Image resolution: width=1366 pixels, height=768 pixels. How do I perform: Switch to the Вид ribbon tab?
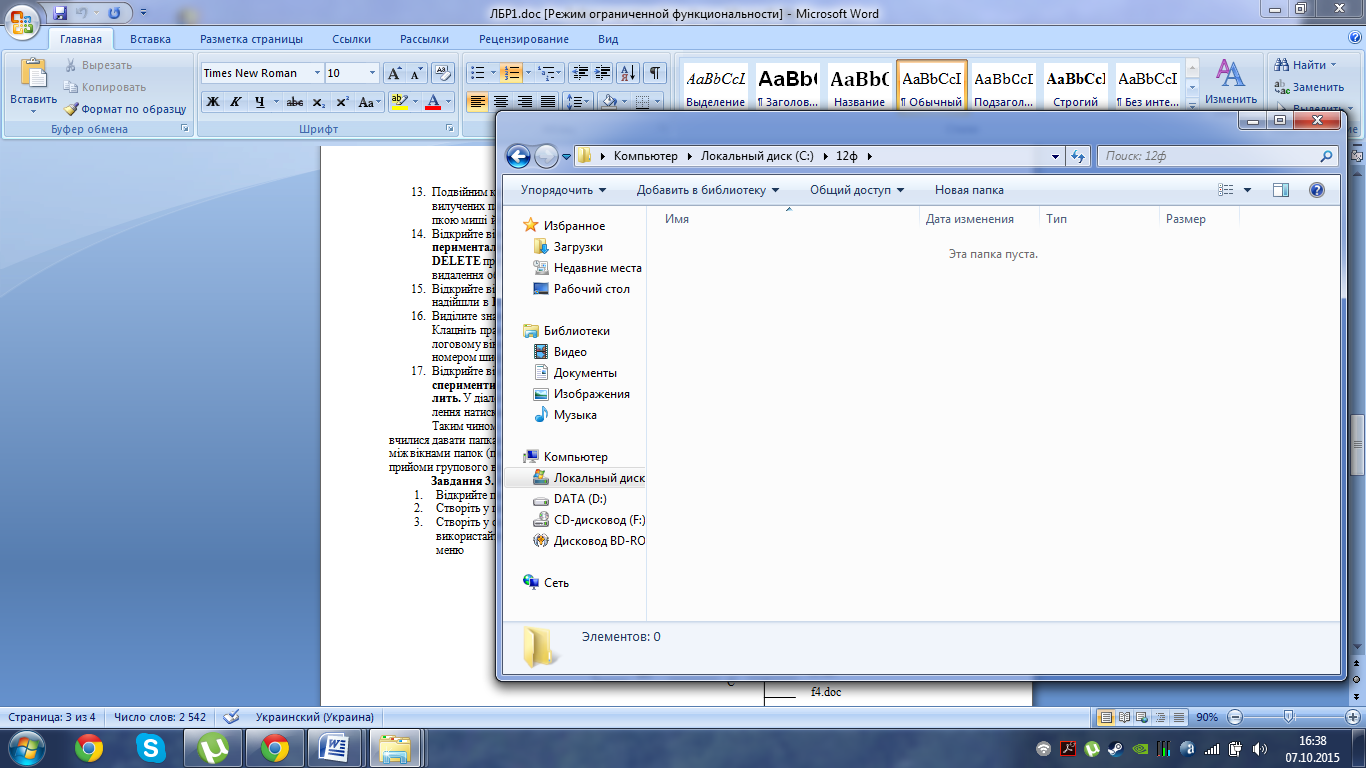(608, 39)
